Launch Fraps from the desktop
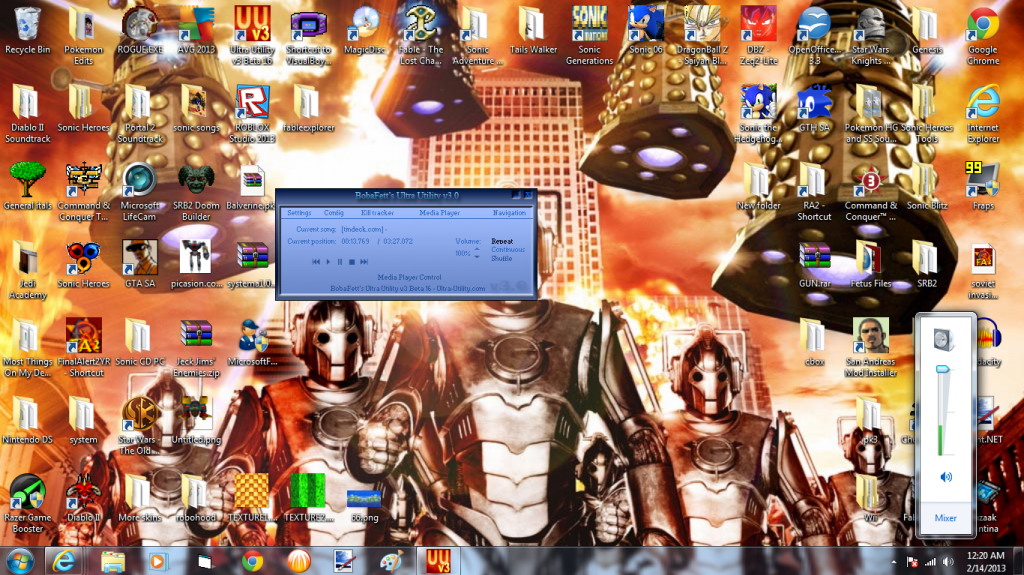Image resolution: width=1024 pixels, height=575 pixels. 983,186
